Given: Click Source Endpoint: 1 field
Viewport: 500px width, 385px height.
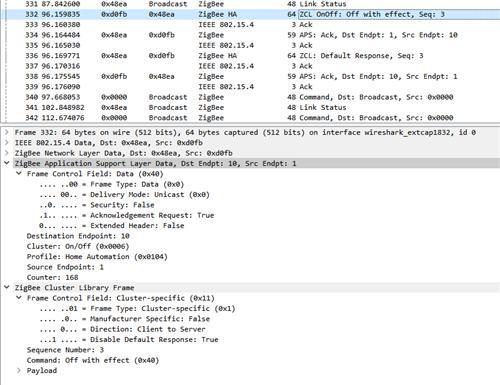Looking at the screenshot, I should coord(65,267).
